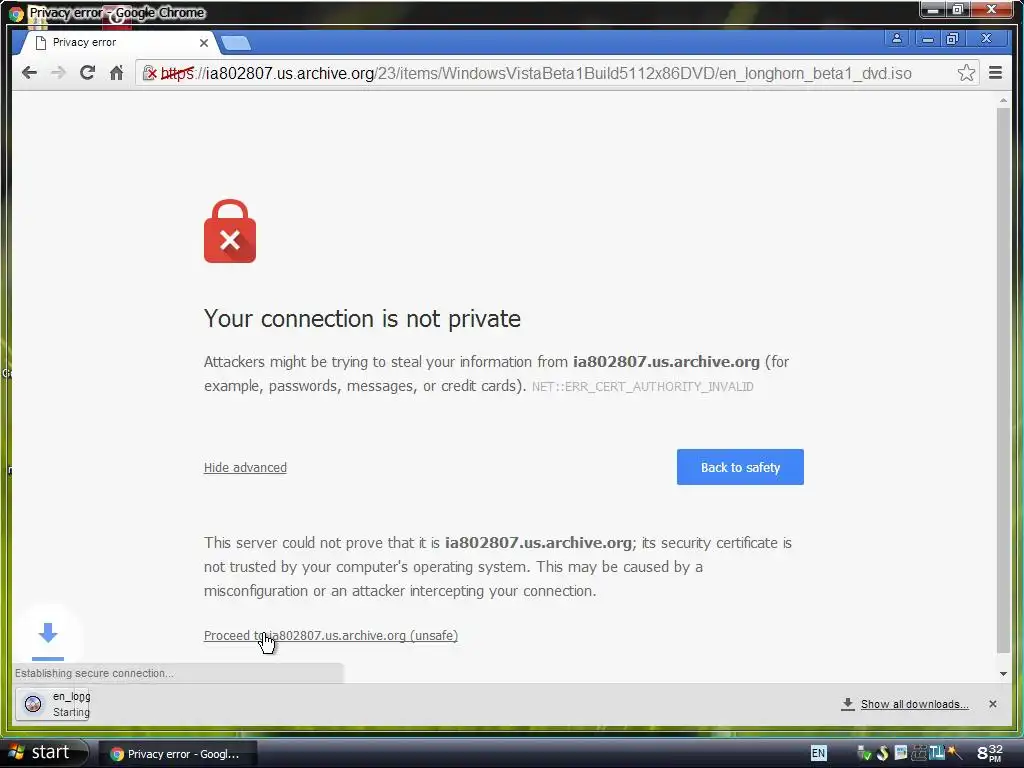Go back using the back arrow icon
The height and width of the screenshot is (768, 1024).
29,72
